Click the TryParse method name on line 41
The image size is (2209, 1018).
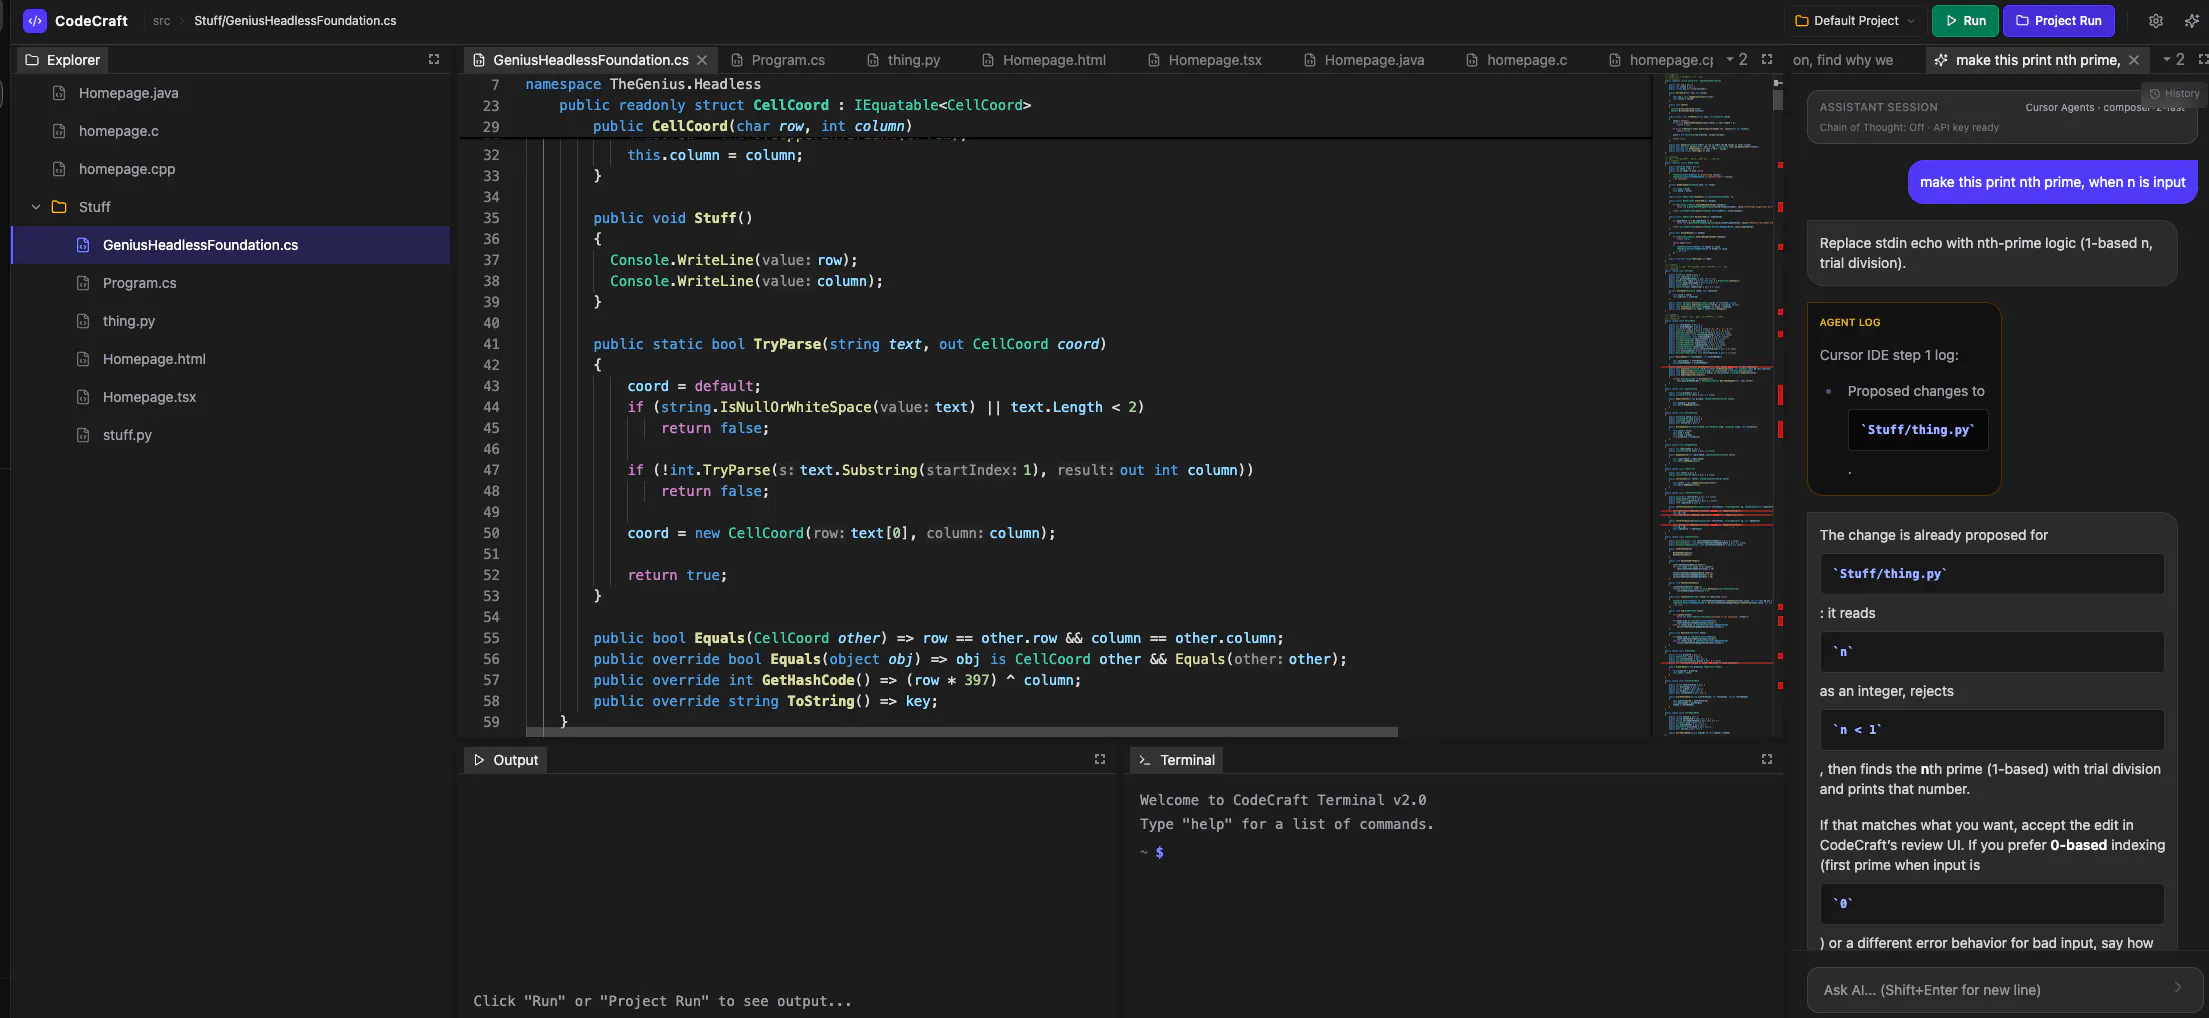(x=787, y=344)
